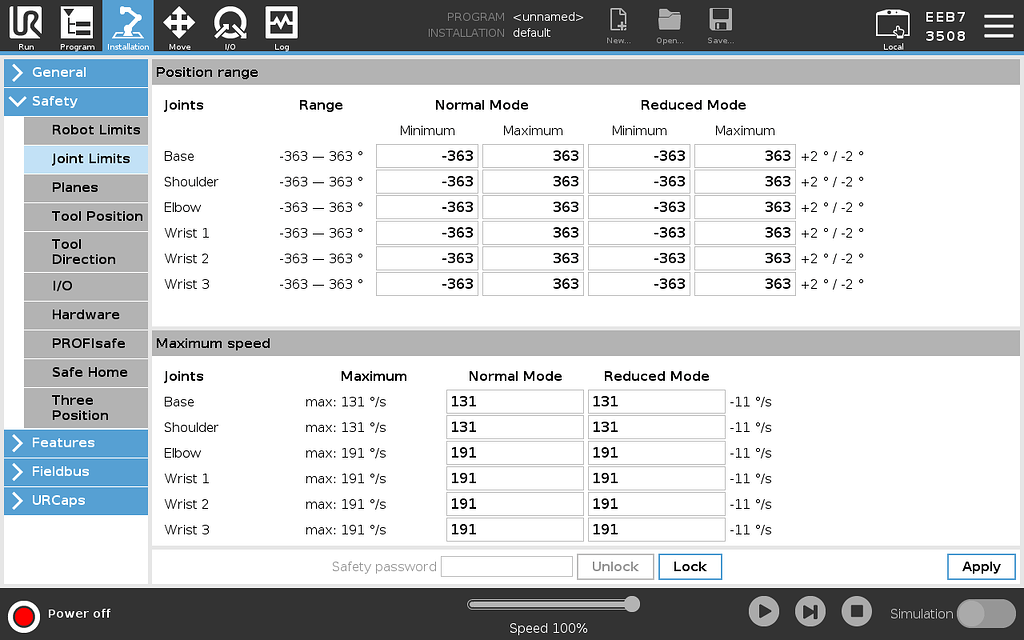This screenshot has height=640, width=1024.
Task: Adjust the Speed slider
Action: [553, 604]
